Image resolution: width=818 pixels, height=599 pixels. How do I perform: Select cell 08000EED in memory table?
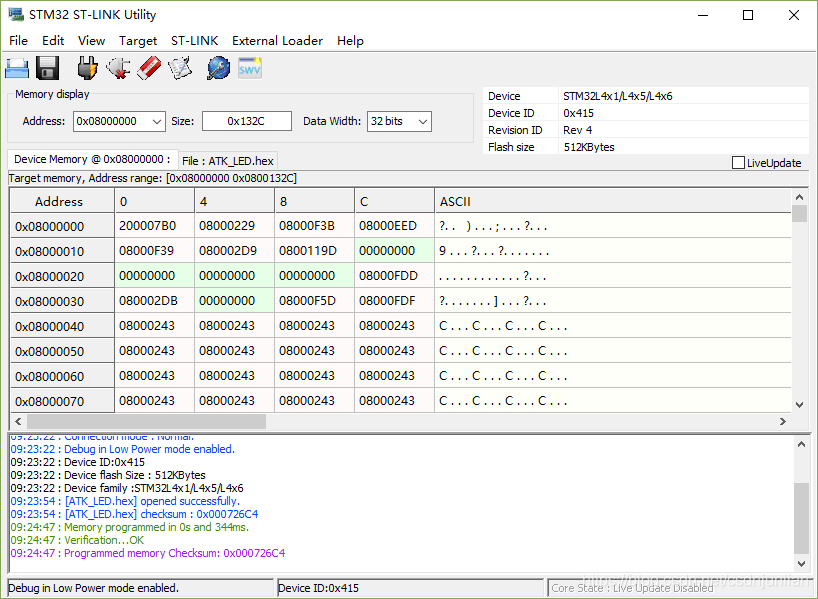pyautogui.click(x=394, y=226)
